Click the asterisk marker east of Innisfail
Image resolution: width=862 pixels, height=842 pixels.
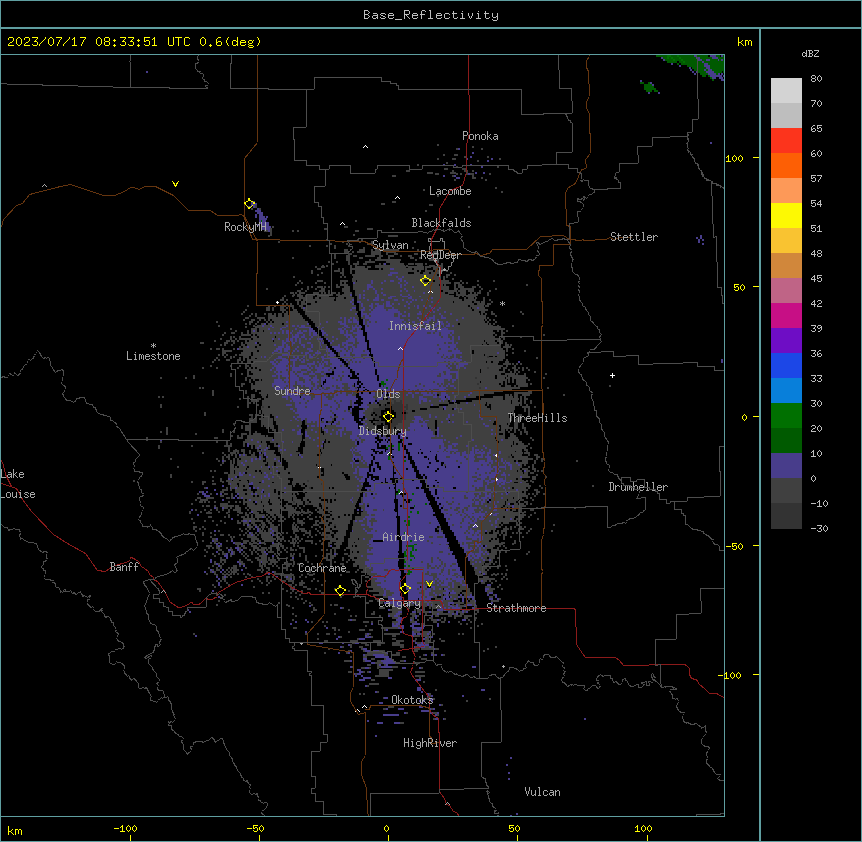coord(502,303)
